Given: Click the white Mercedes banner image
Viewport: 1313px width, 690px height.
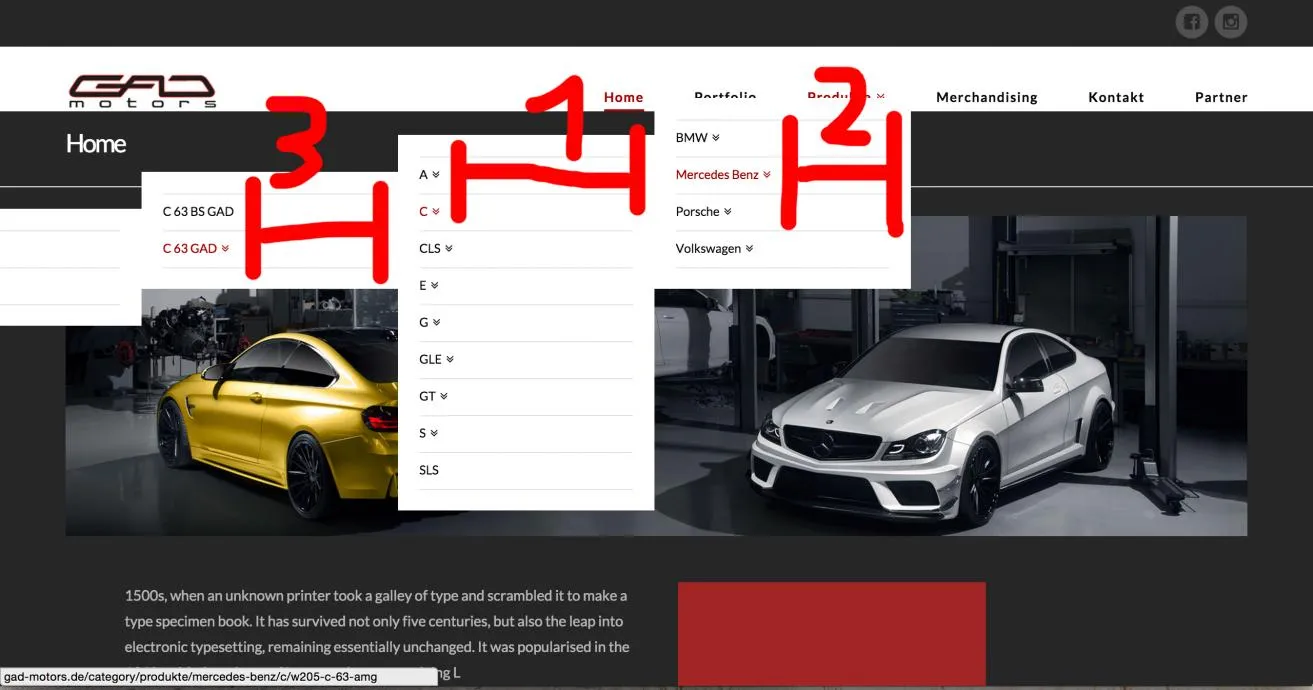Looking at the screenshot, I should 951,376.
